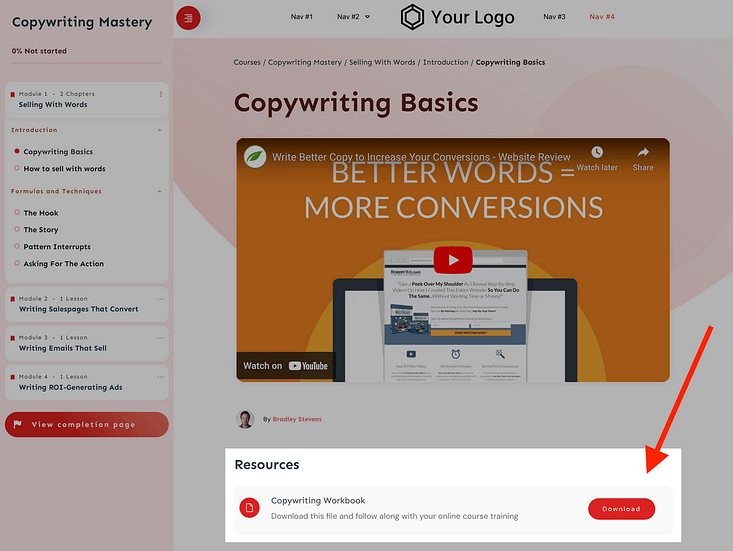
Task: Mark The Story lesson circle
Action: 17,229
